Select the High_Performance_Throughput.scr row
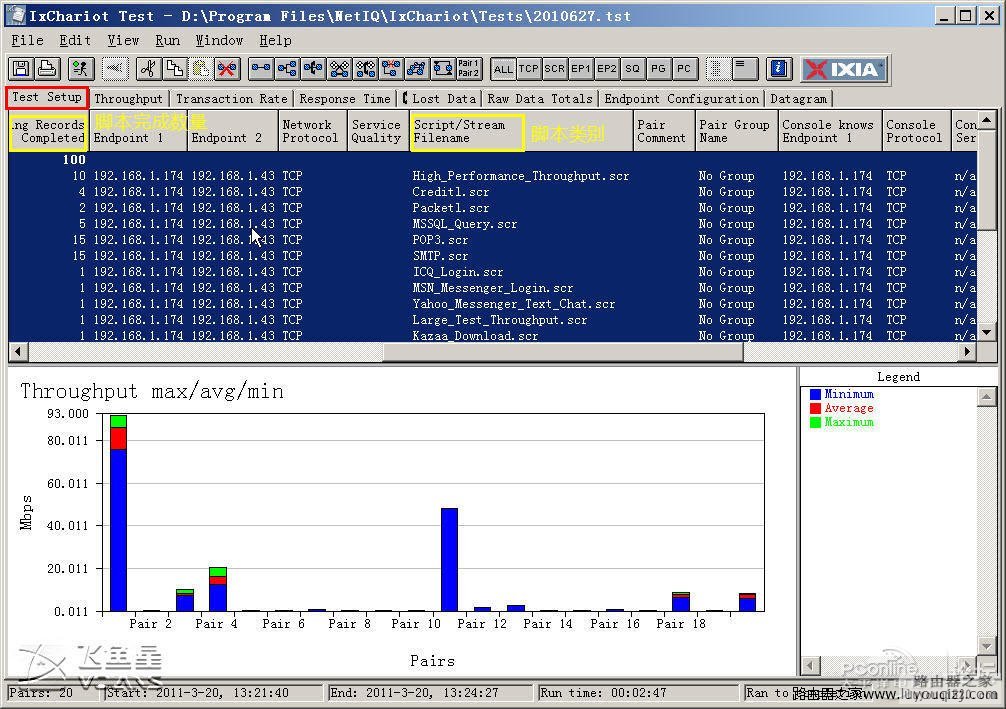 pos(492,176)
